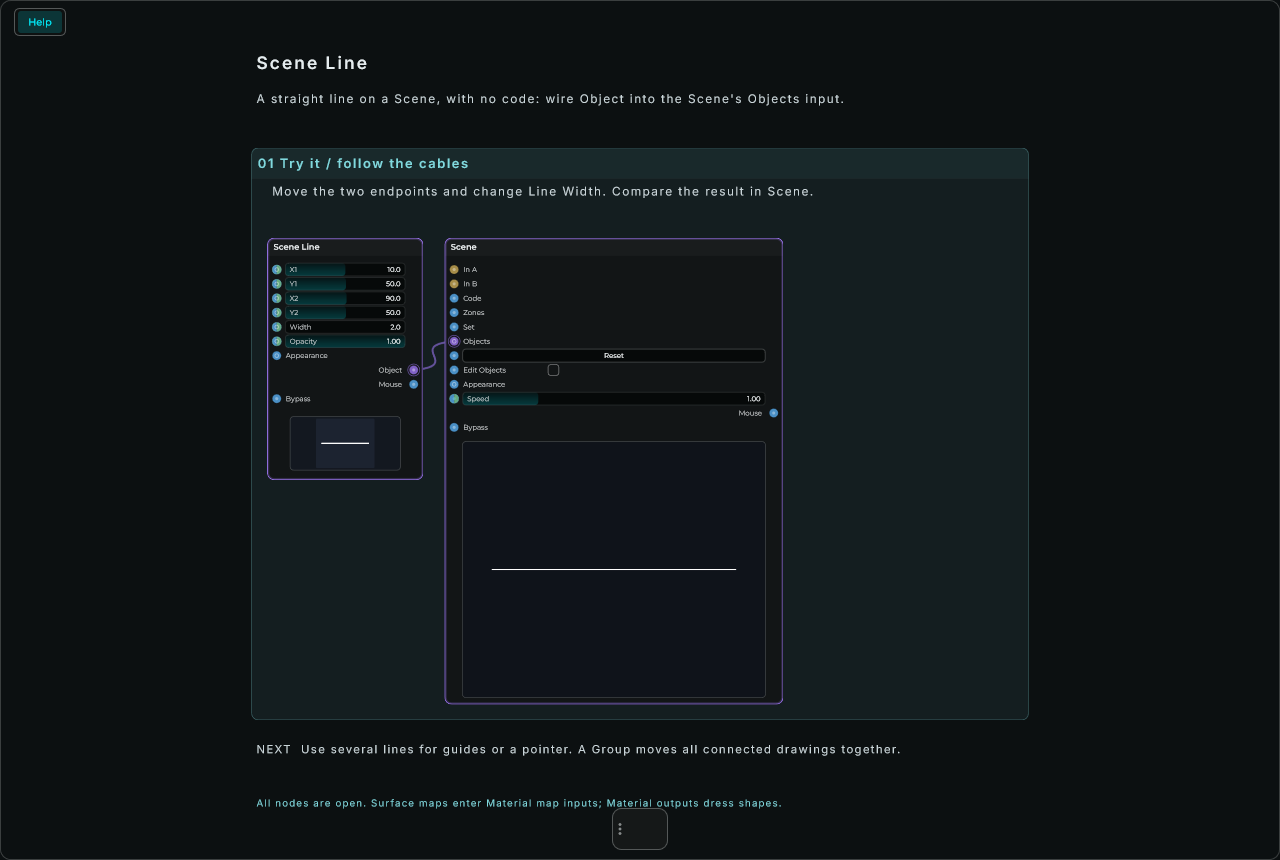
Task: Click the Set input port on Scene
Action: [x=454, y=327]
